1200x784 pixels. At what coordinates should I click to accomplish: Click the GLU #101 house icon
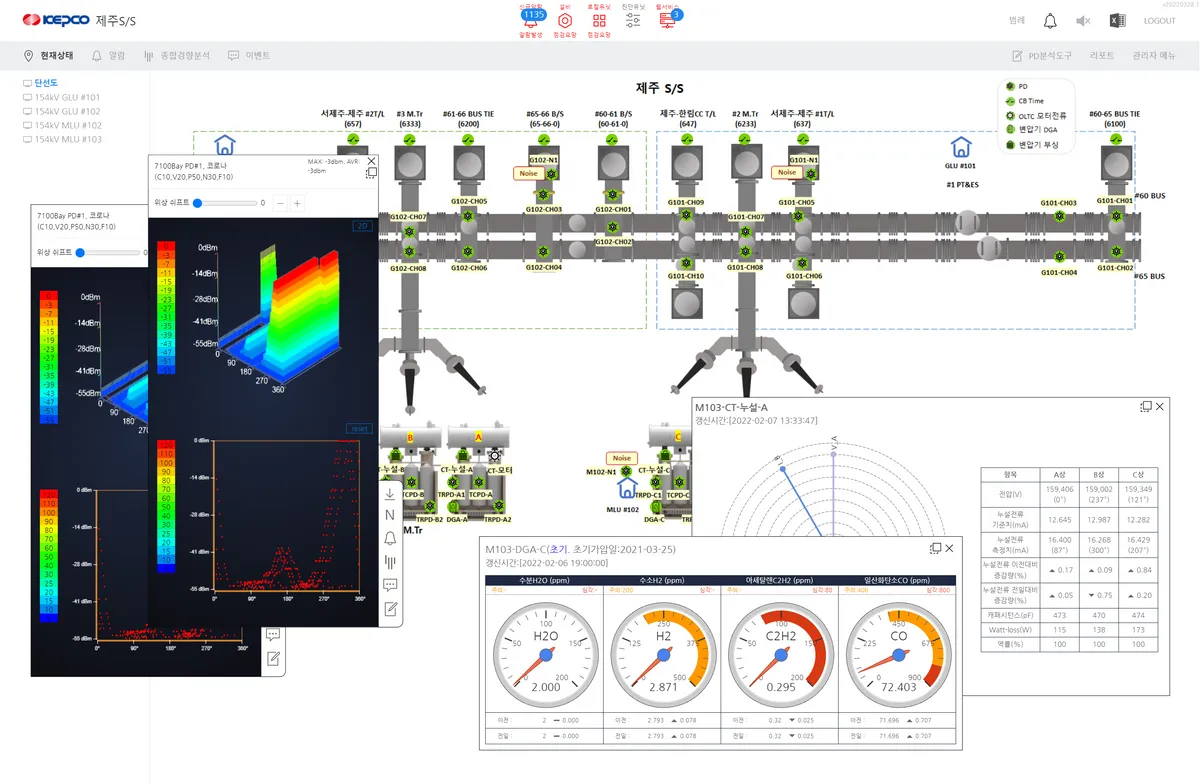click(960, 148)
